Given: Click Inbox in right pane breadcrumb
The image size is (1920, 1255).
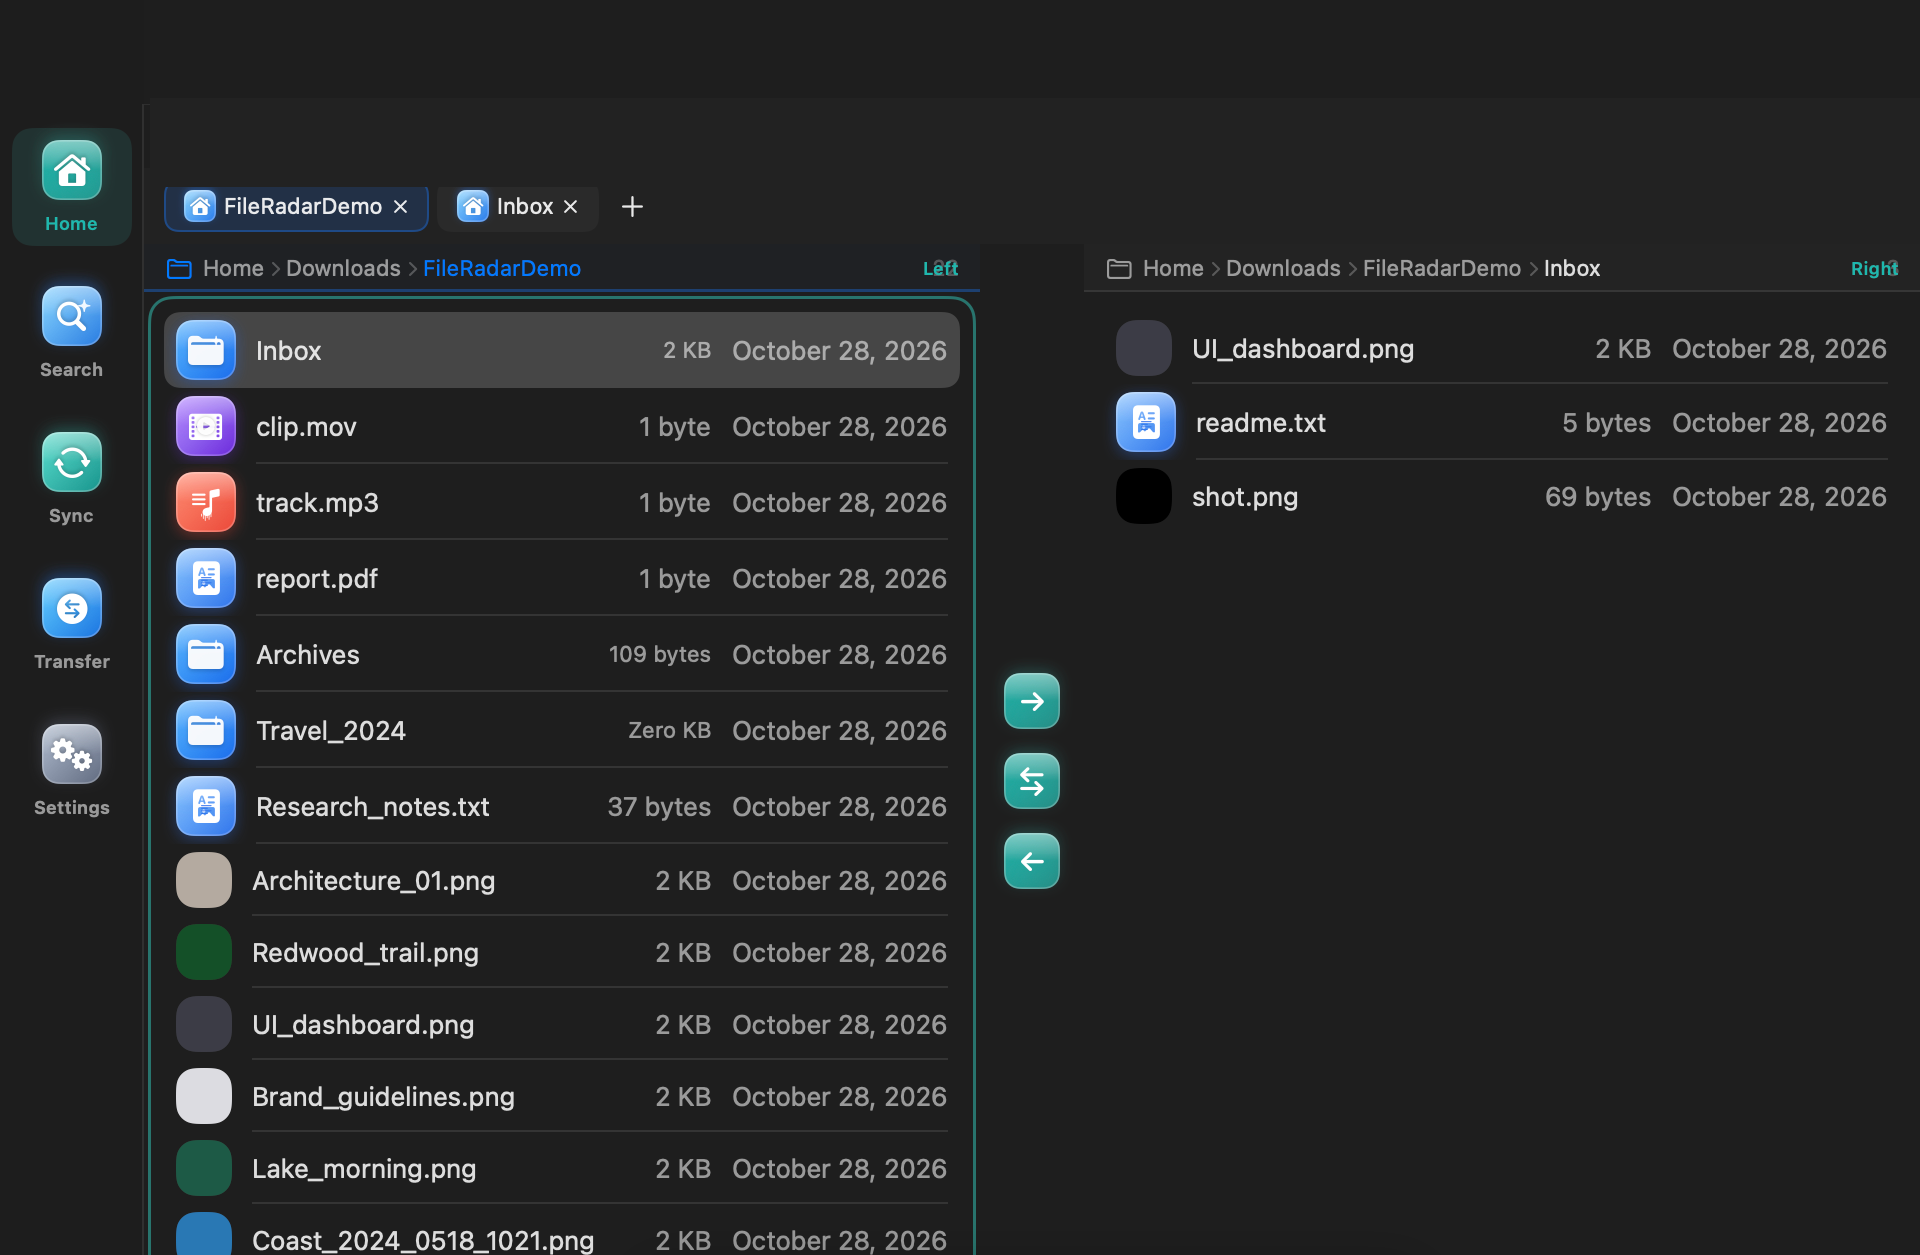Looking at the screenshot, I should click(1572, 269).
